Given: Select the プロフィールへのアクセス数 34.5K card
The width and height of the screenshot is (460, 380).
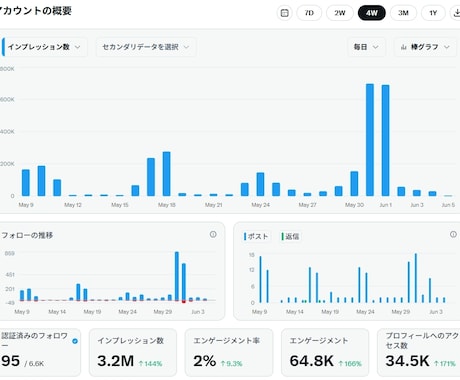Looking at the screenshot, I should click(x=419, y=352).
